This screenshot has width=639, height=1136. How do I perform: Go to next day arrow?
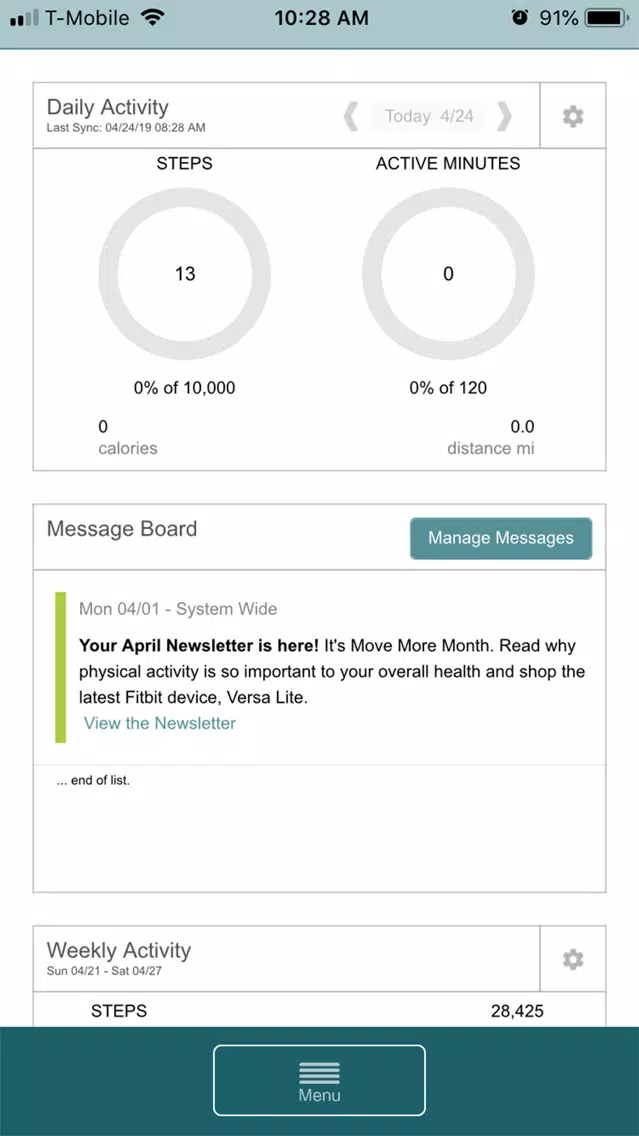tap(504, 116)
